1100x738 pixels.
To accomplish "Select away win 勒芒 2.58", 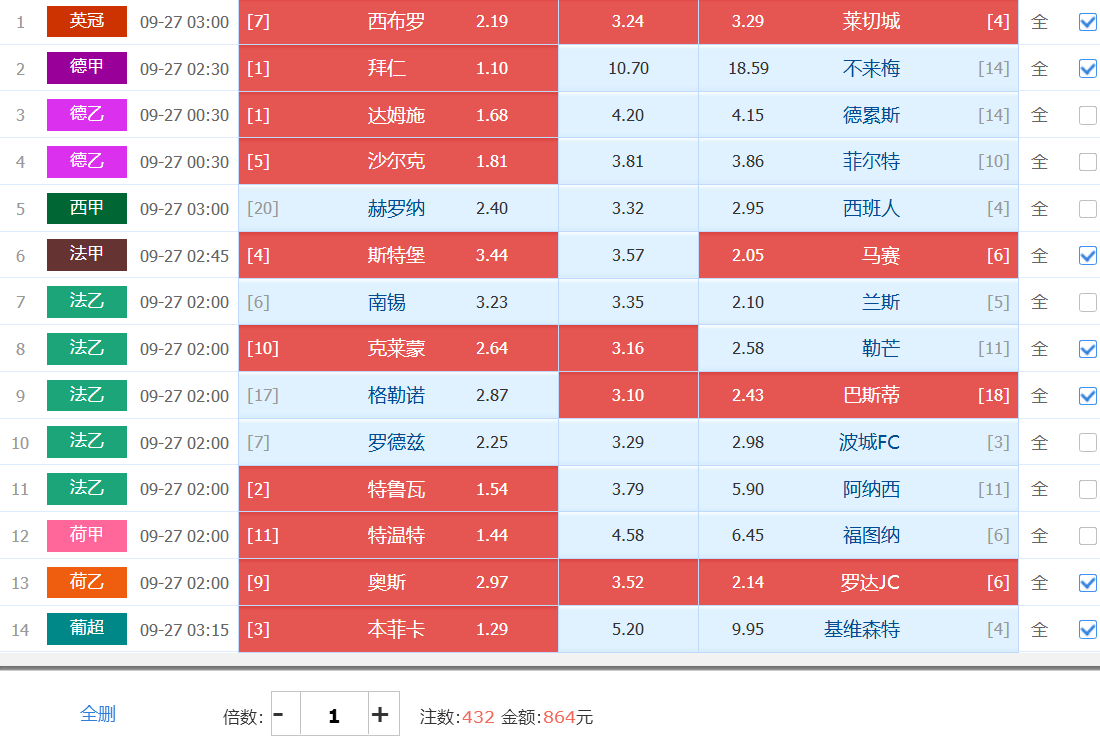I will tap(859, 349).
